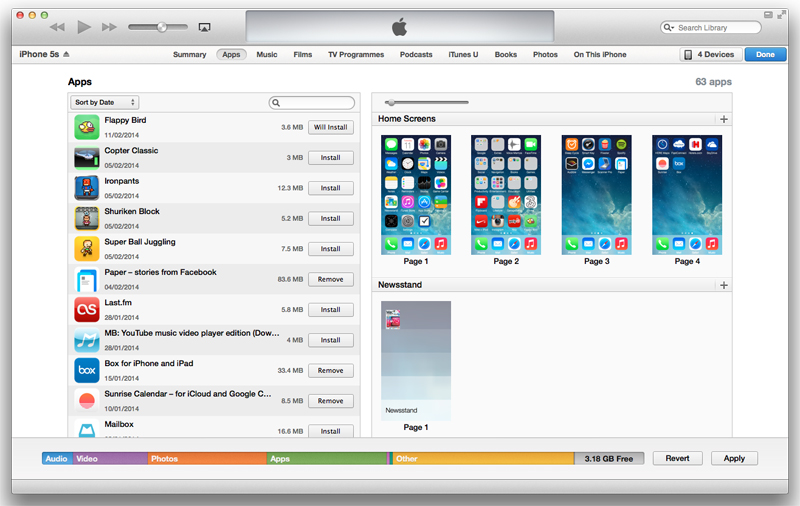
Task: Click the Mailbox app icon
Action: 87,428
